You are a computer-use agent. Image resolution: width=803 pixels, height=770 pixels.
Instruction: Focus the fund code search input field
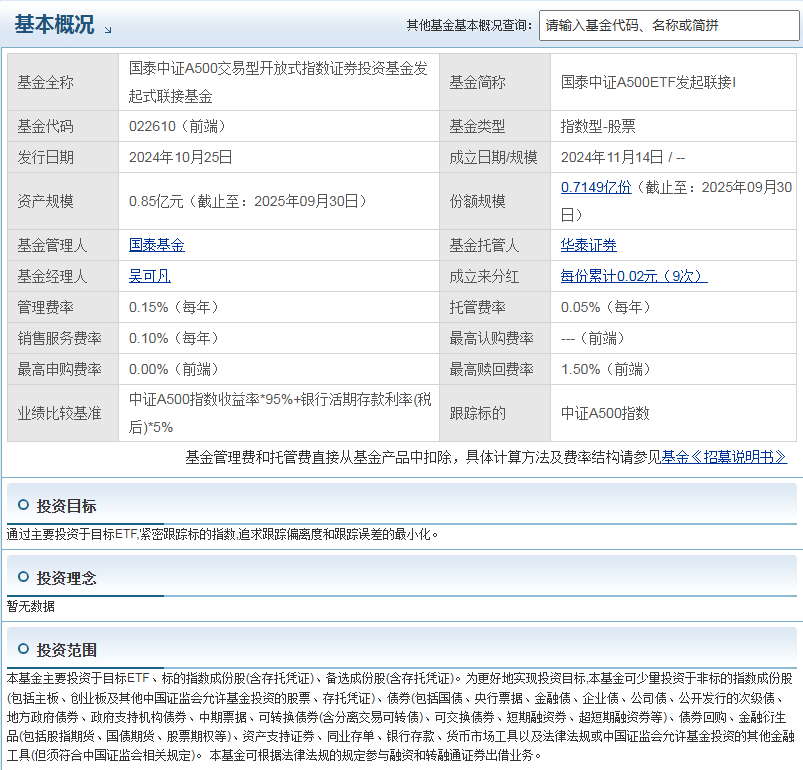tap(669, 25)
